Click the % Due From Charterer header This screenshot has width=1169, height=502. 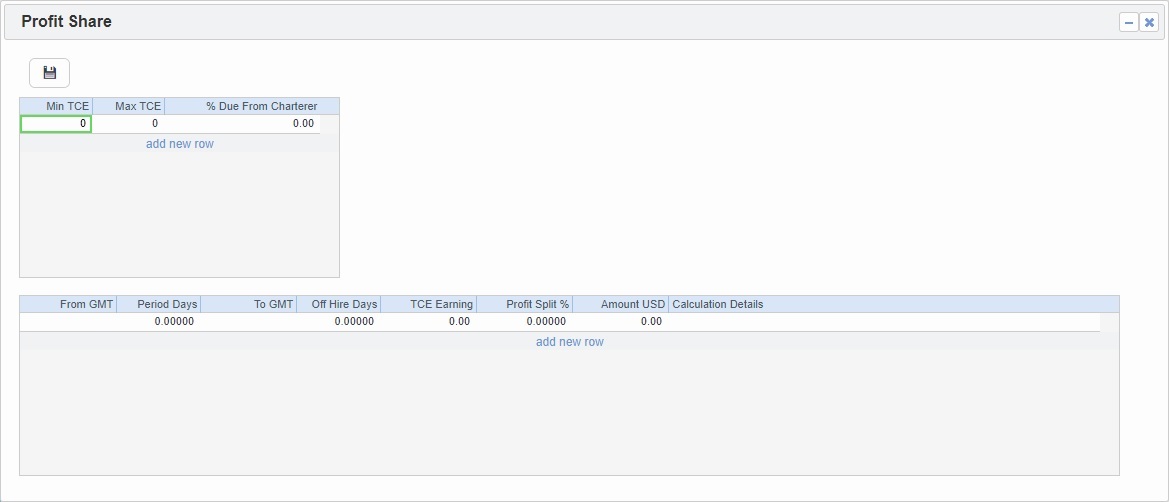252,106
